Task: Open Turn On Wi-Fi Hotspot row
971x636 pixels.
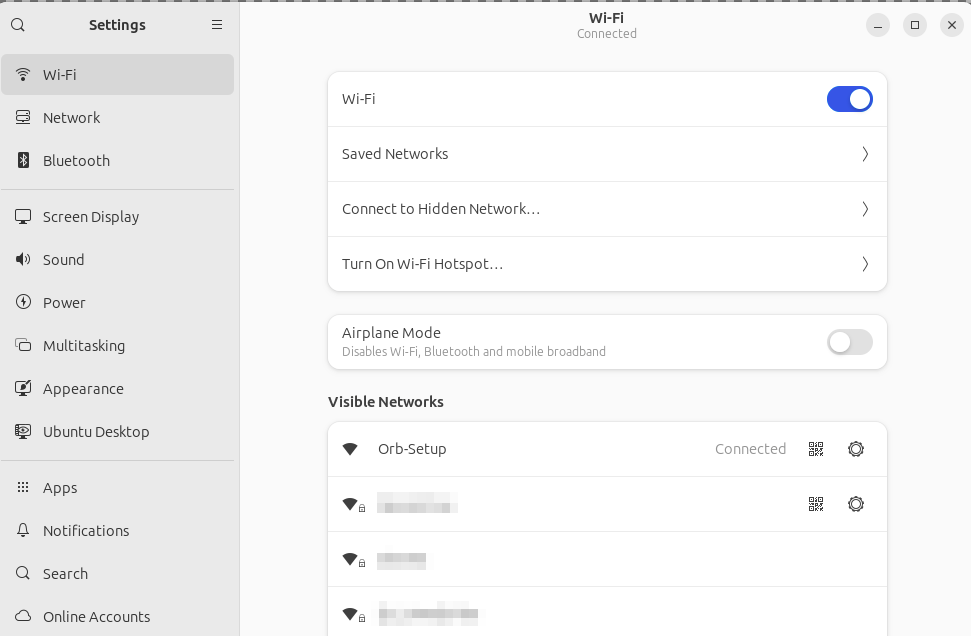Action: (607, 264)
